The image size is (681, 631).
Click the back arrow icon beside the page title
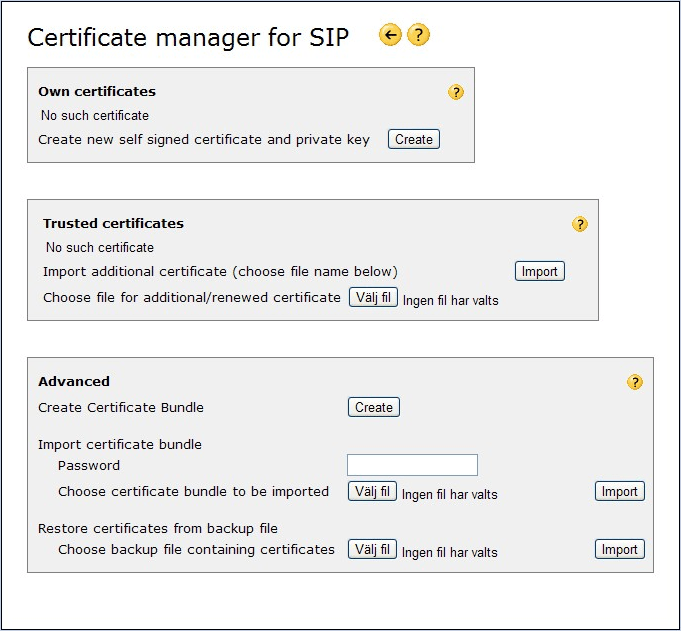390,36
